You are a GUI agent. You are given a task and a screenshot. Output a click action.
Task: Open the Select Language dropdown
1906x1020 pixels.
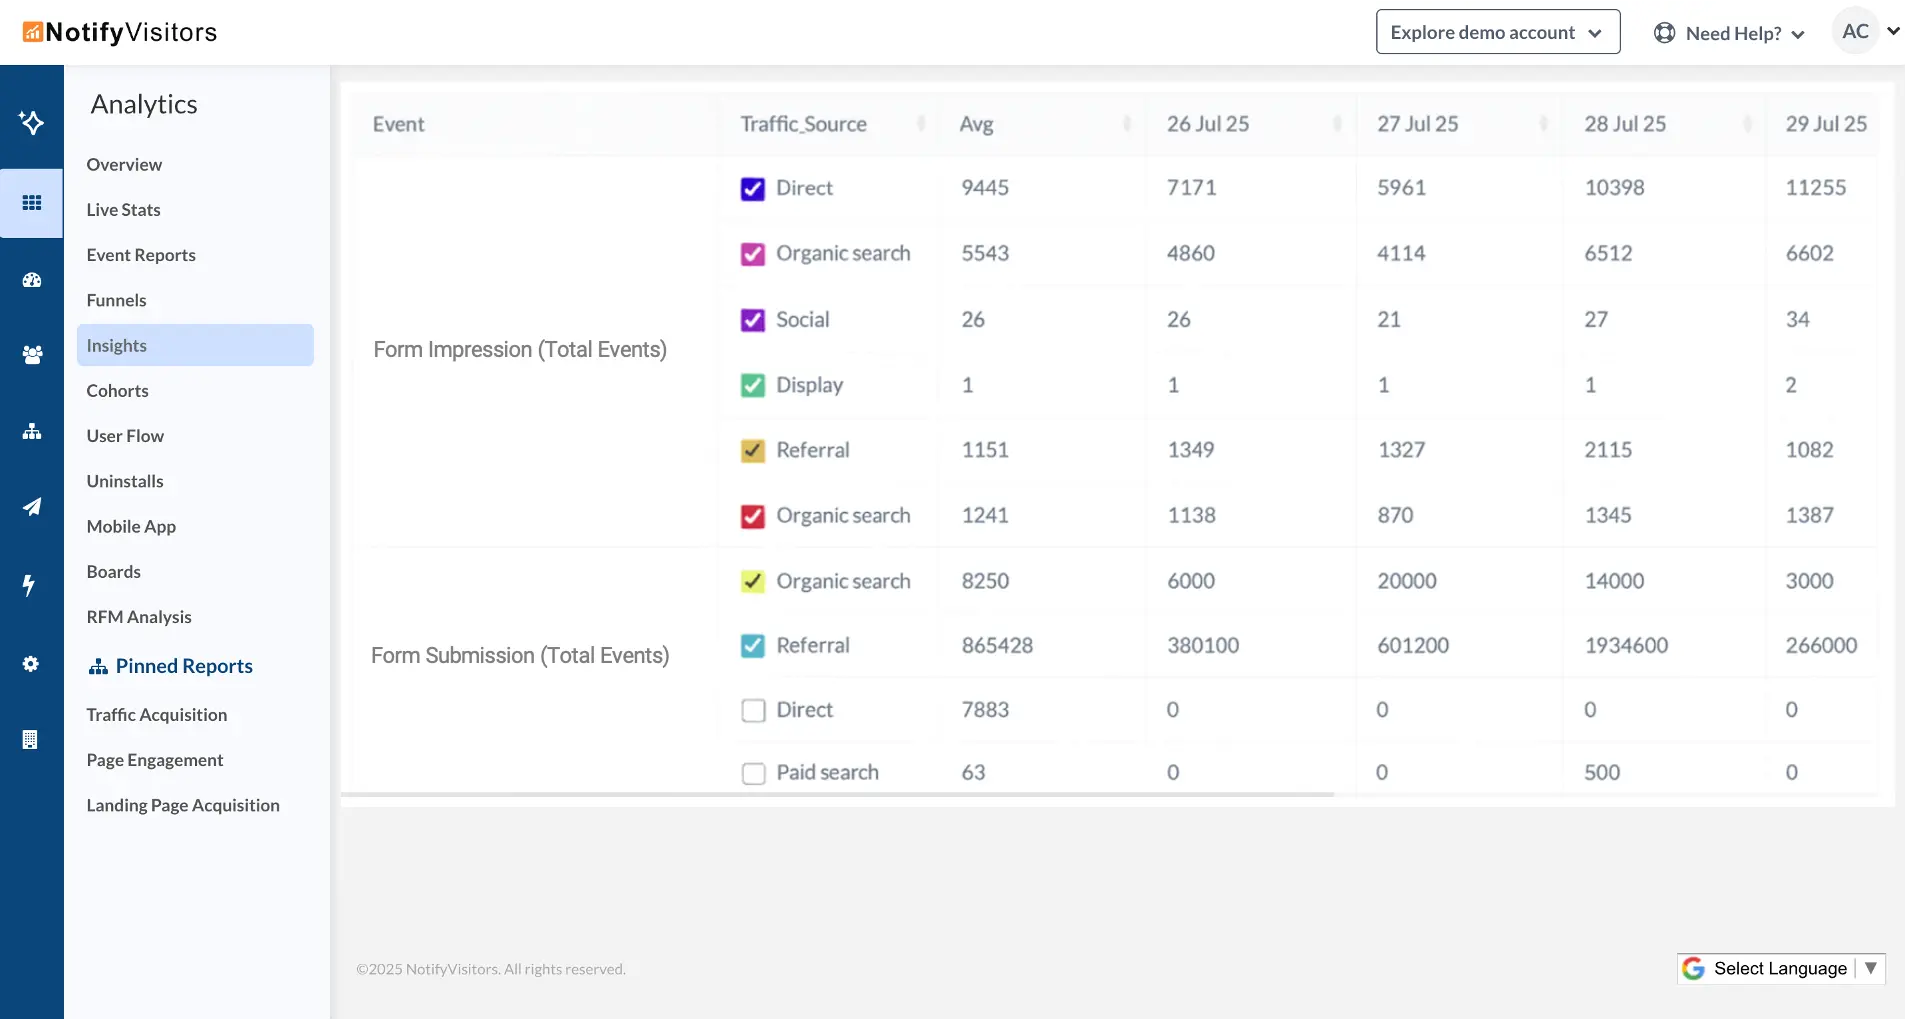tap(1780, 968)
